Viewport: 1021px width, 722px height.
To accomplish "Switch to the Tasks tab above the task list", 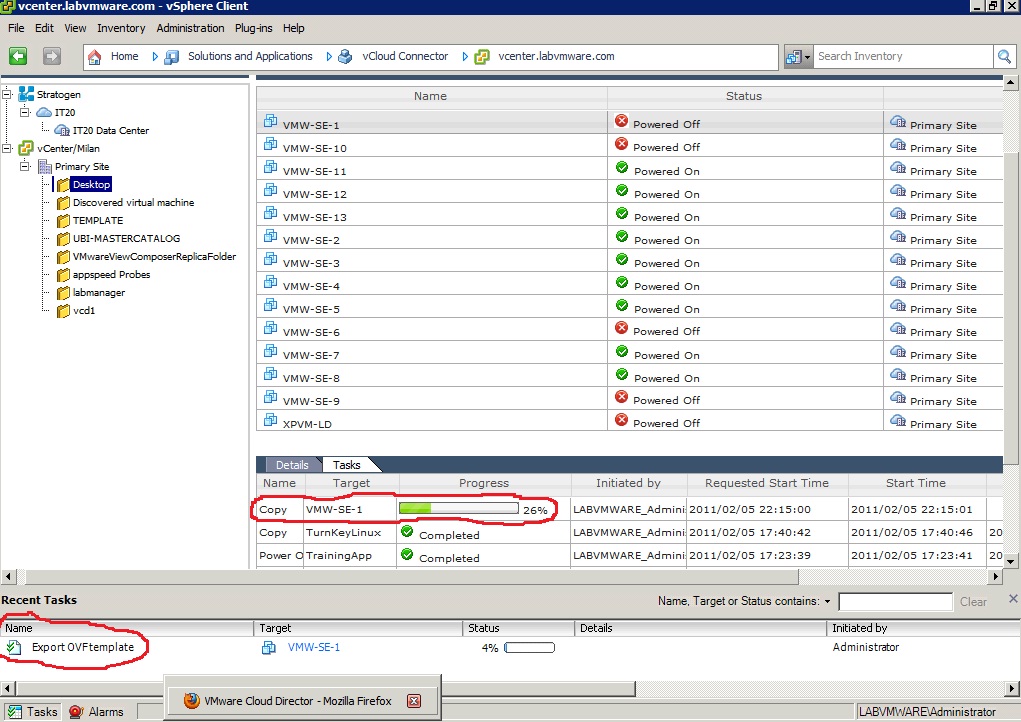I will pos(346,465).
